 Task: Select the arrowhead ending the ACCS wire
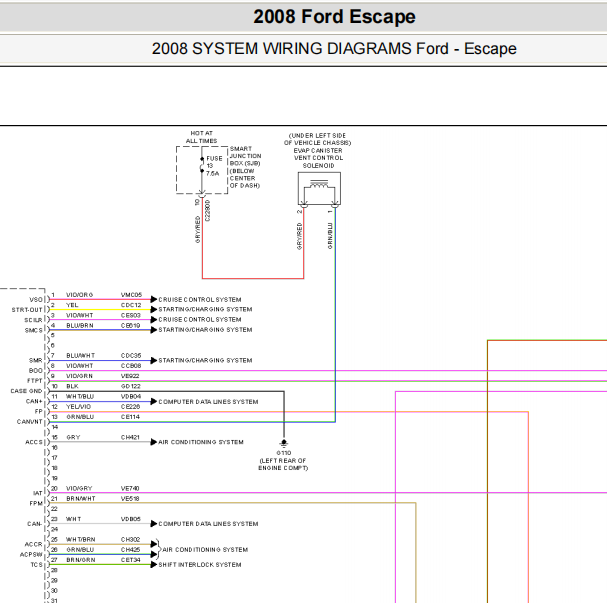point(154,442)
